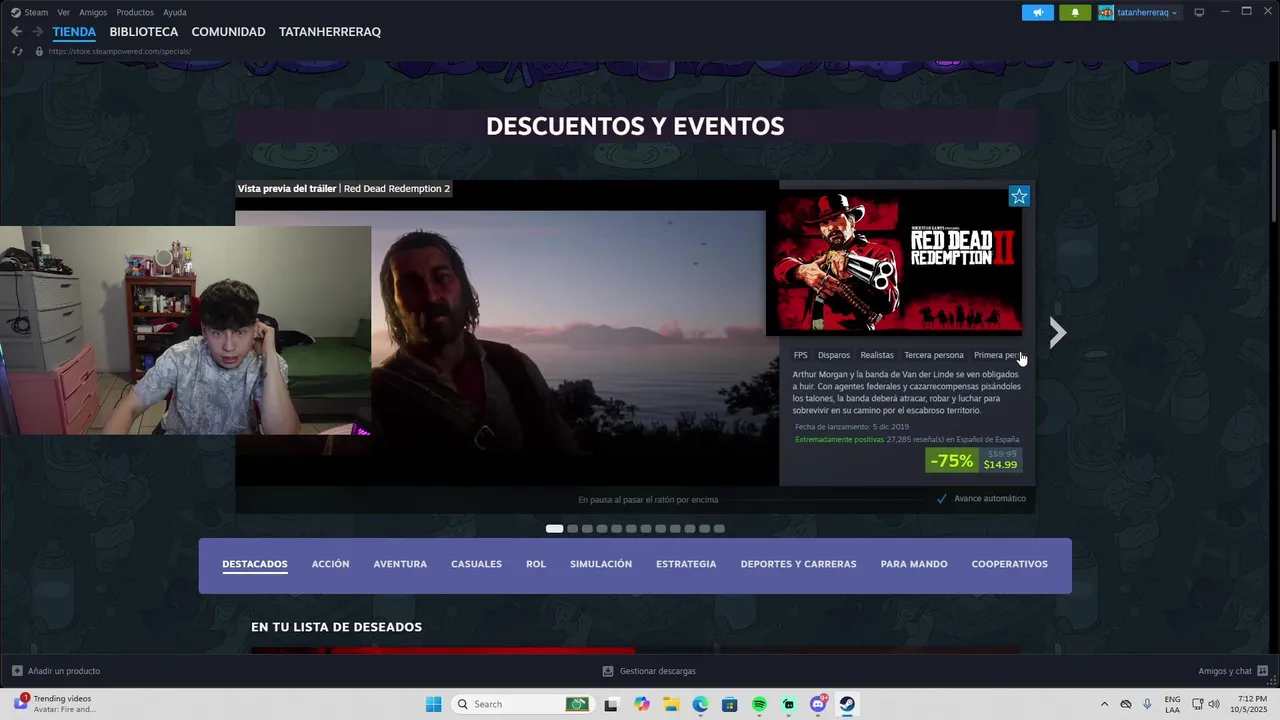The image size is (1280, 720).
Task: Open Spotify from taskbar
Action: pos(759,704)
